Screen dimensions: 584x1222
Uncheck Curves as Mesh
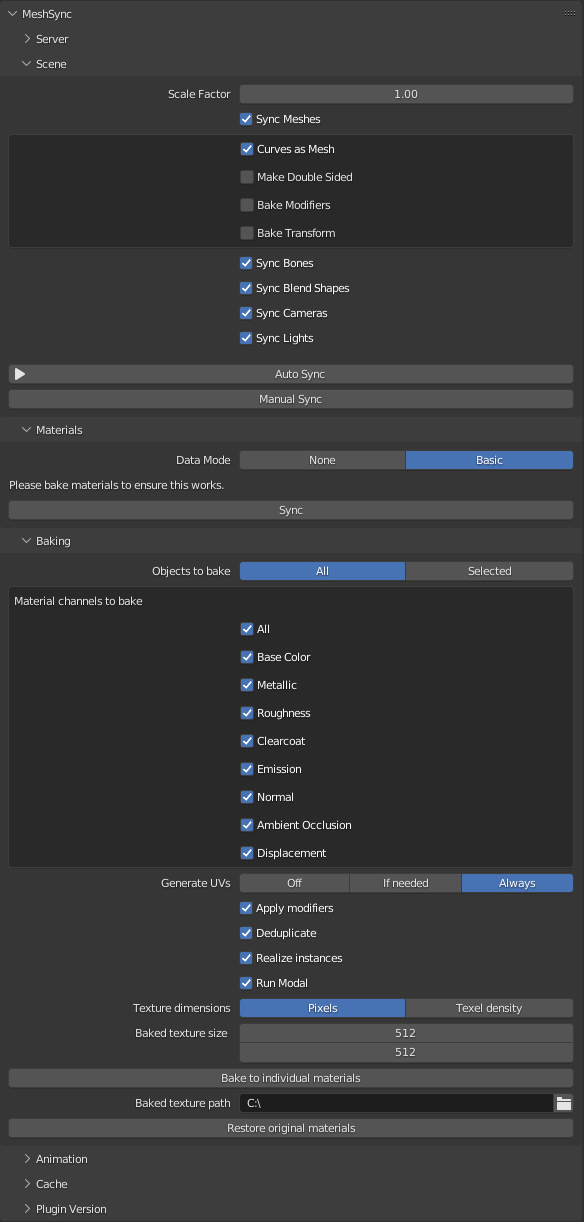click(247, 149)
